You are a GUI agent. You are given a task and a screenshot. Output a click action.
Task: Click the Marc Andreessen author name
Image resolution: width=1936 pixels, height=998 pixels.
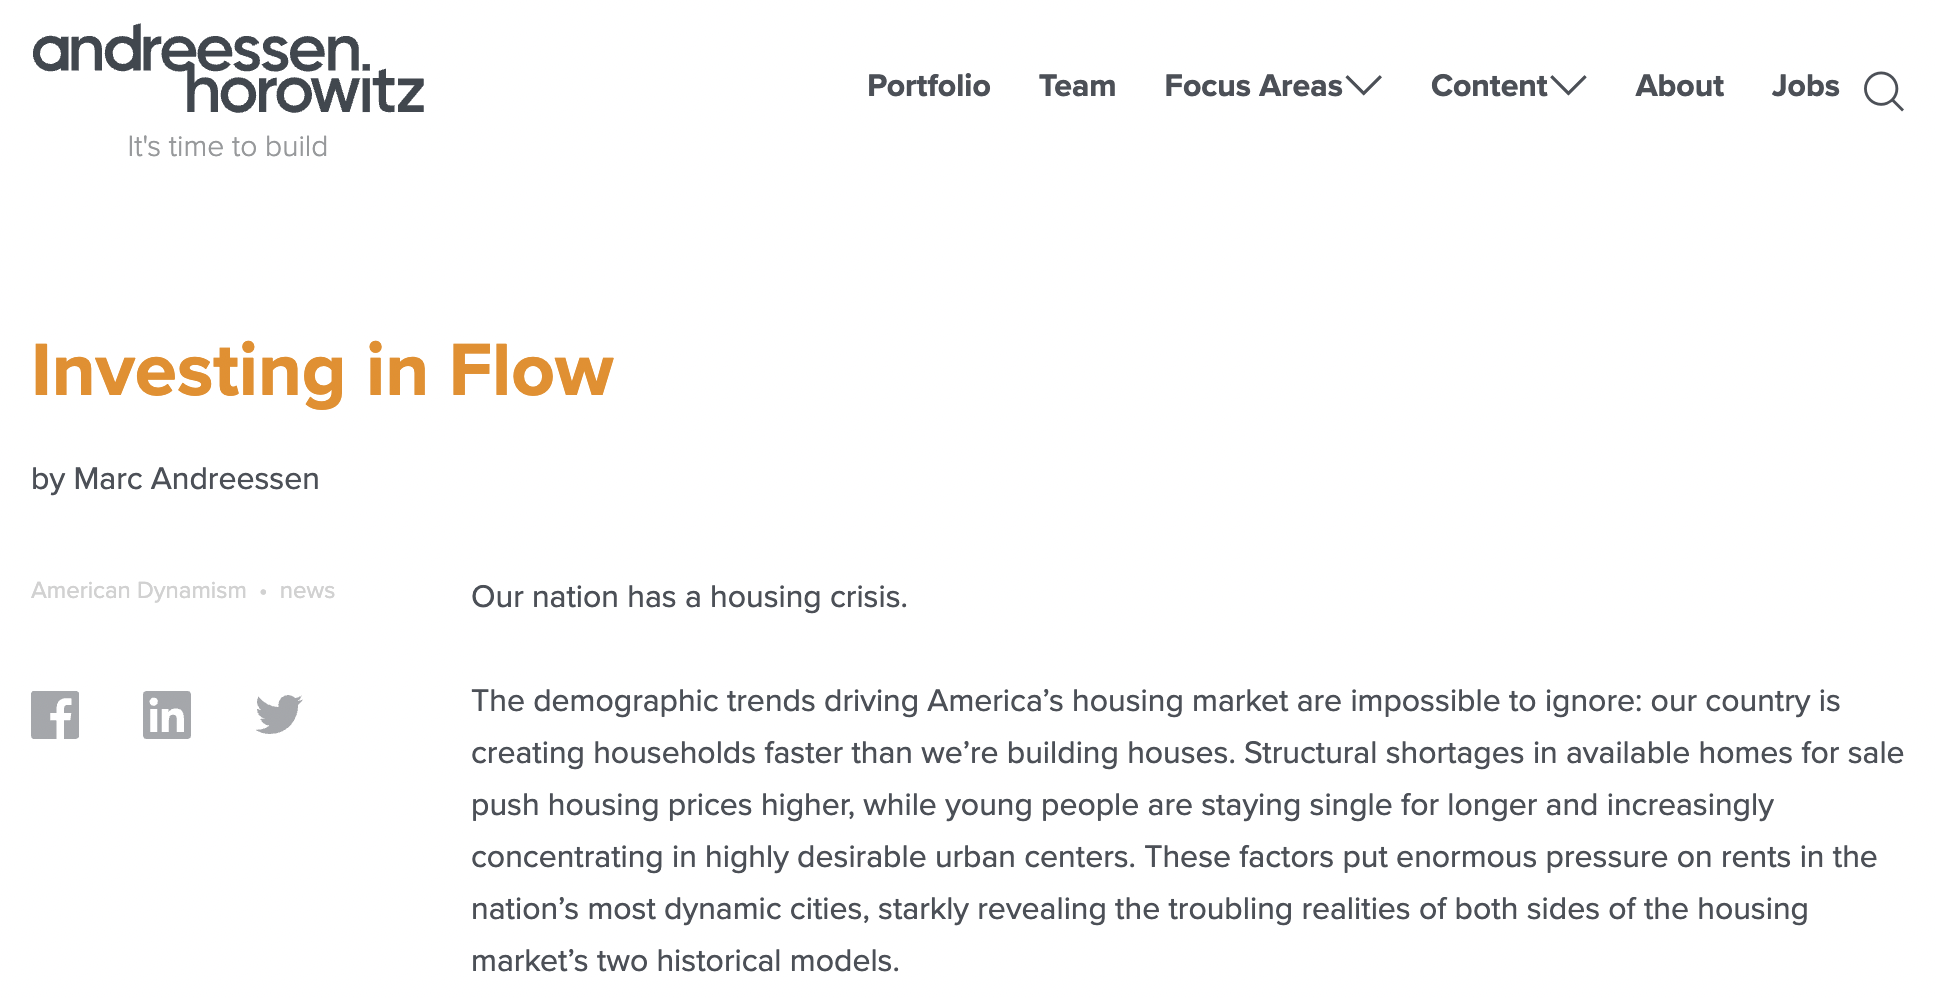[x=197, y=479]
